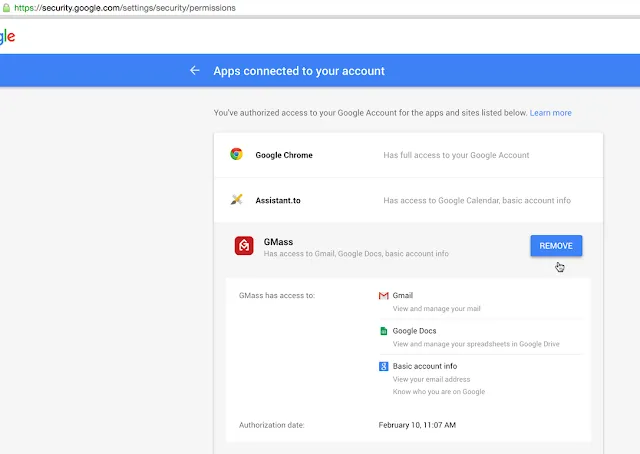Viewport: 640px width, 454px height.
Task: Click 'View your email address' text
Action: pos(431,379)
